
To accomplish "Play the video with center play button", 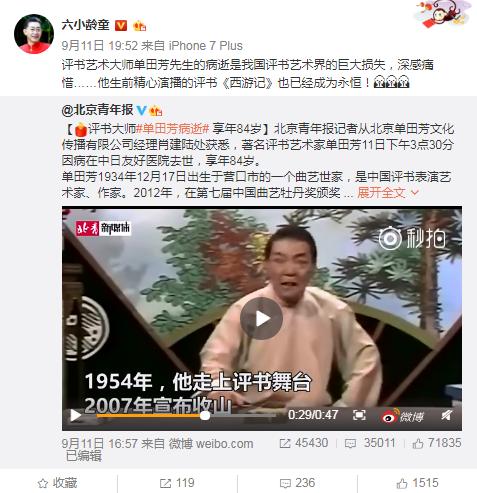I will [261, 319].
